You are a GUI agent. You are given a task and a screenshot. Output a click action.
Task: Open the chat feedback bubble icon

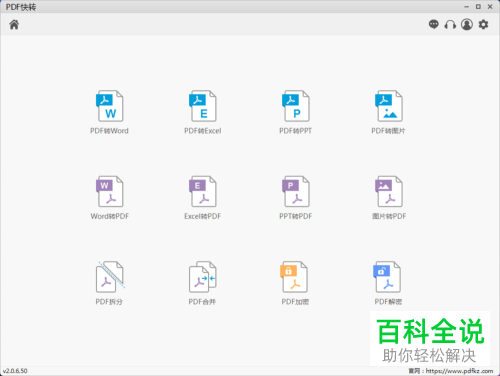(433, 24)
